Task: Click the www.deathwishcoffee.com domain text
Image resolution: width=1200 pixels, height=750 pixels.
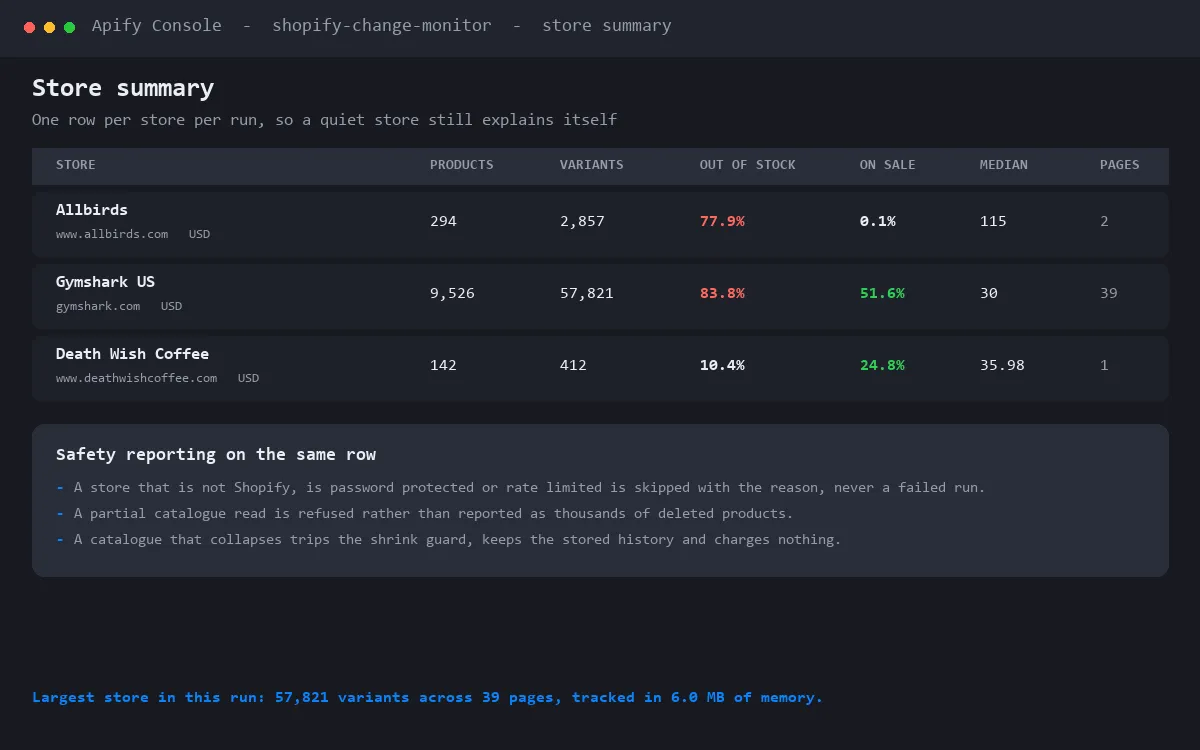Action: point(136,378)
